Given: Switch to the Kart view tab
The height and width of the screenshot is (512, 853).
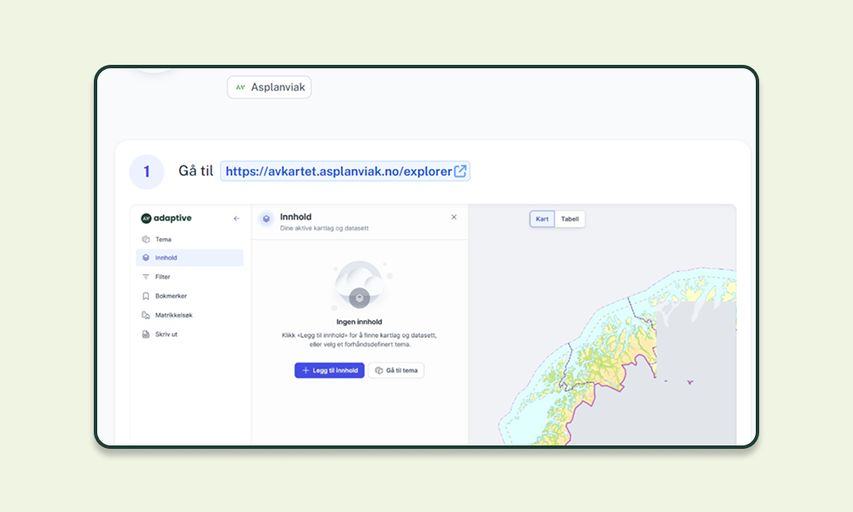Looking at the screenshot, I should (542, 219).
